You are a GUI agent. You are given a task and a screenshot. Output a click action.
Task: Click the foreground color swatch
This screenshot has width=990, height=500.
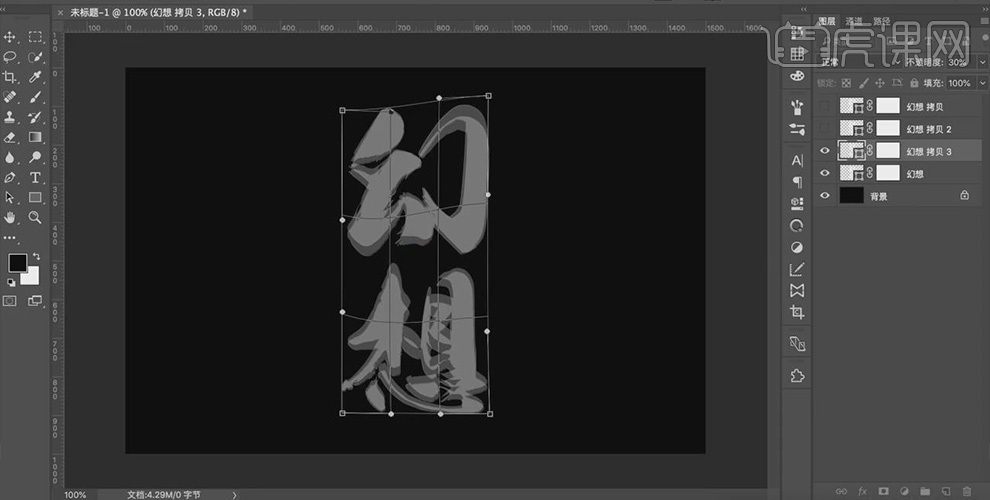pos(17,263)
